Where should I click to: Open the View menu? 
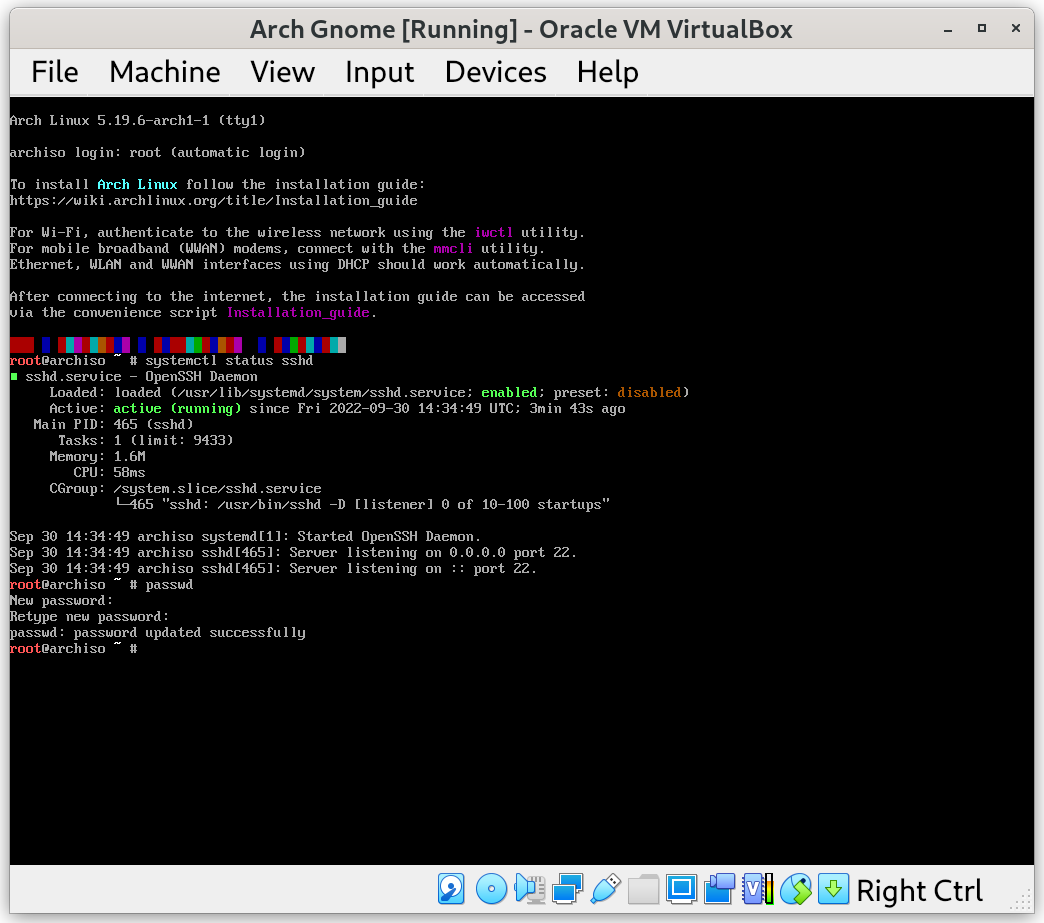(x=282, y=72)
